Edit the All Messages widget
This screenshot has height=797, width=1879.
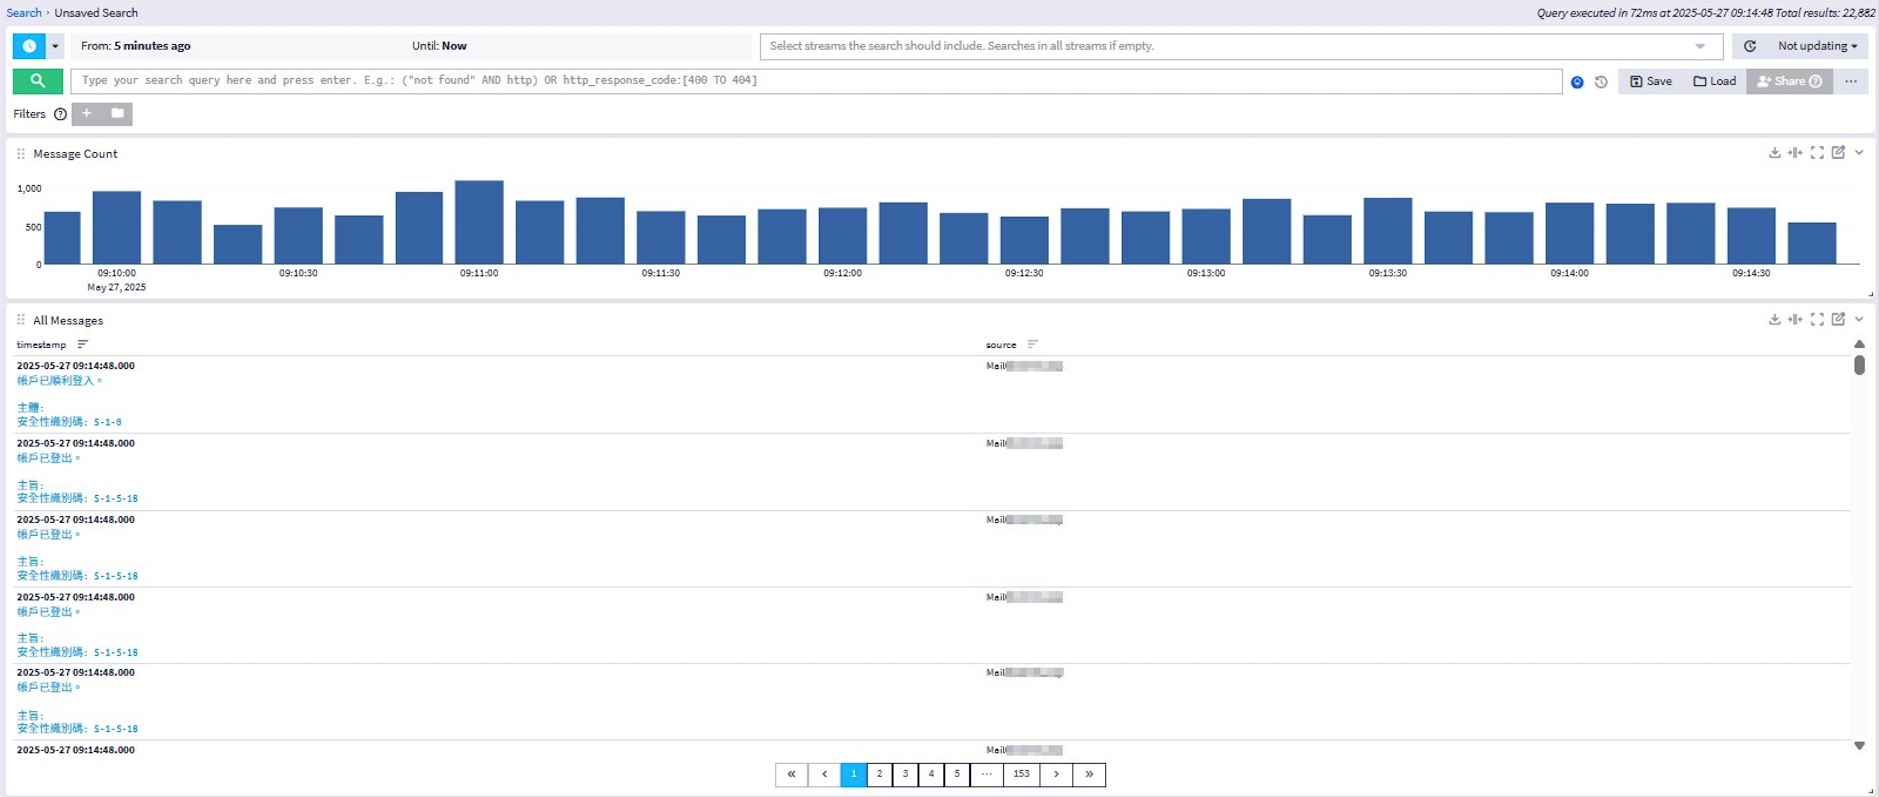1838,320
